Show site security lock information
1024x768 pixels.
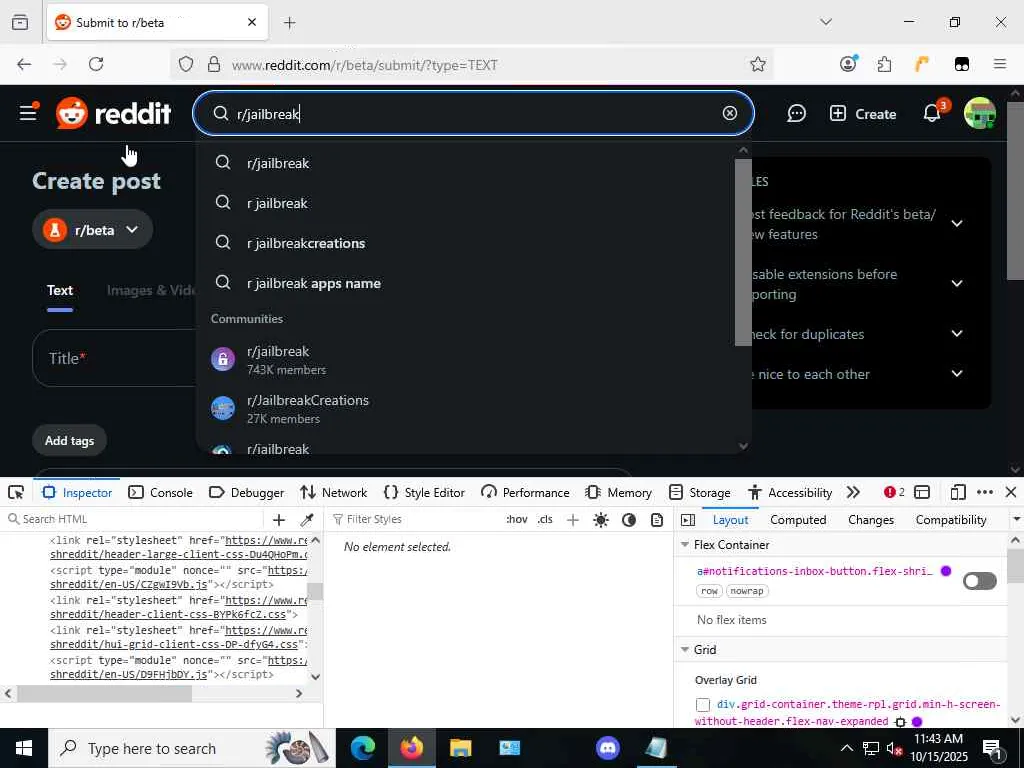[x=214, y=64]
